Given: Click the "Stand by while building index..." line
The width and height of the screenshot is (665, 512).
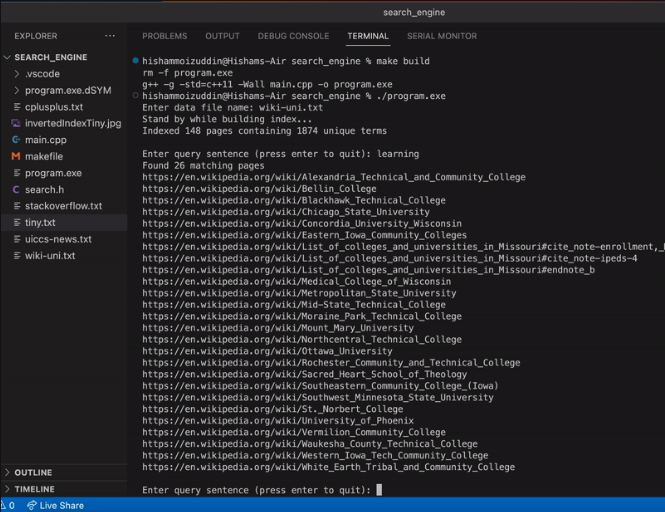Looking at the screenshot, I should (x=227, y=119).
